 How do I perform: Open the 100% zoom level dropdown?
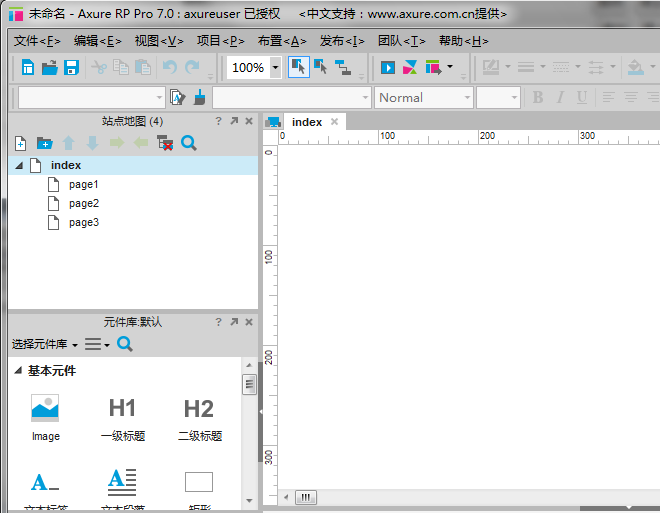coord(273,68)
